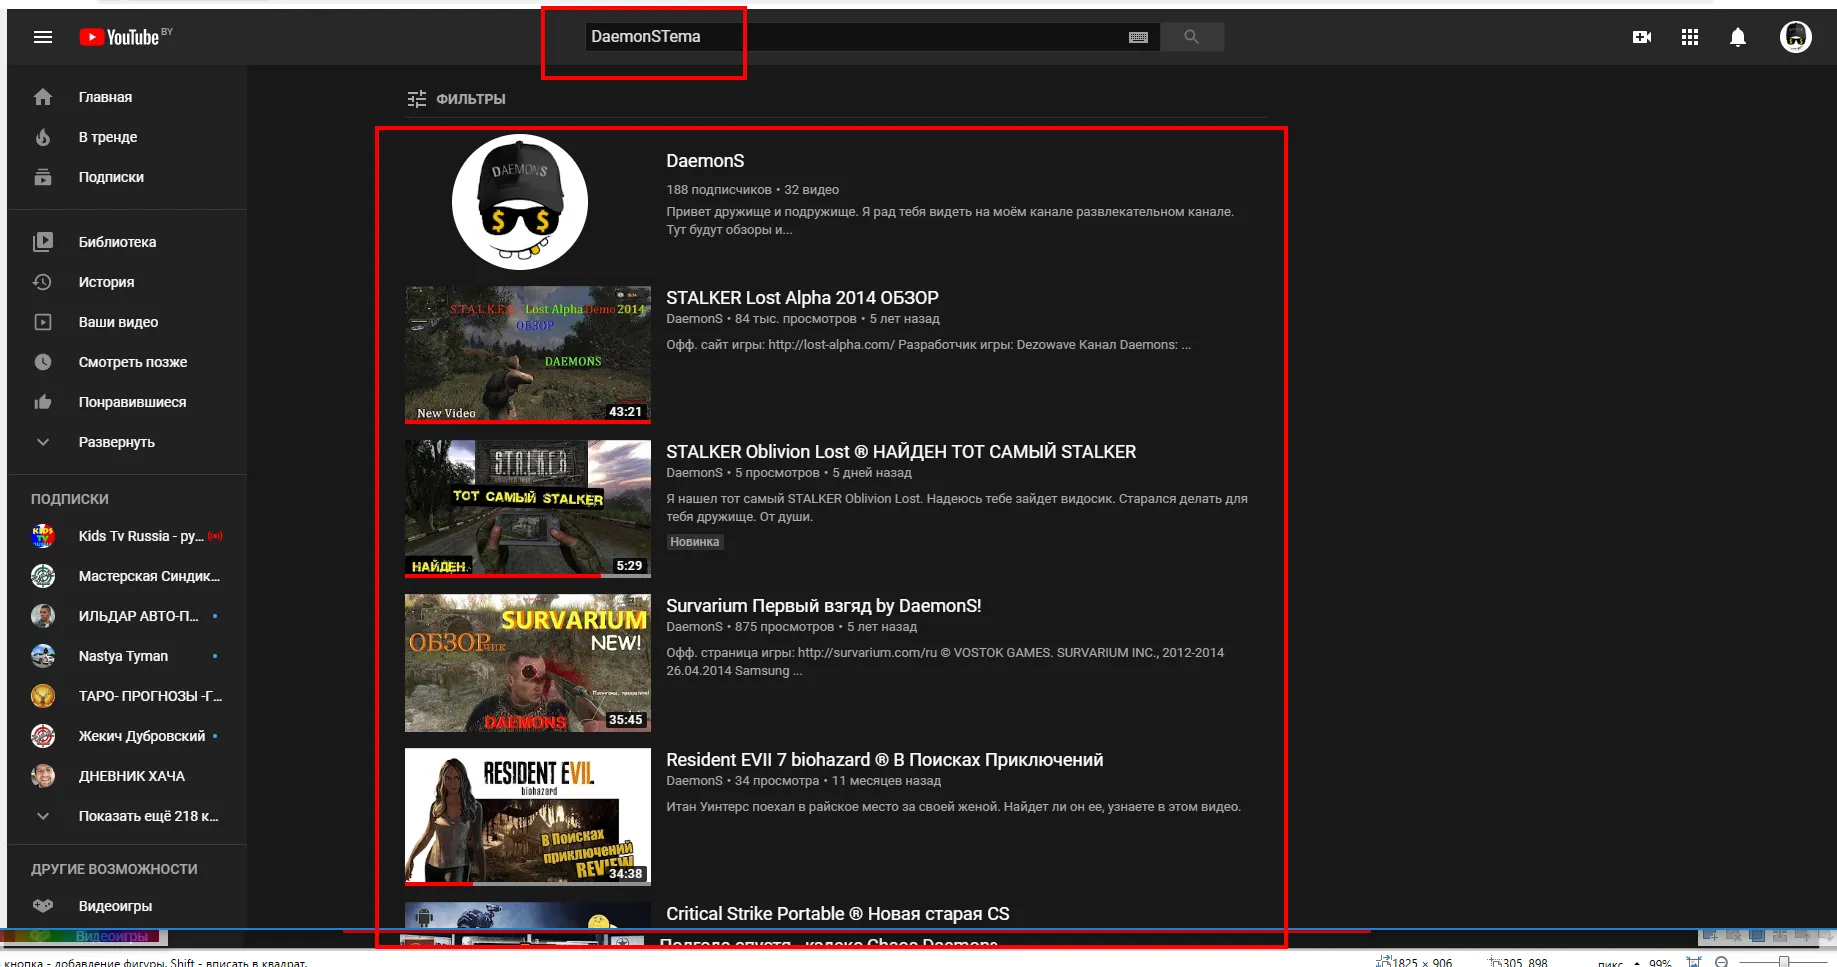This screenshot has width=1837, height=967.
Task: Click Жекич Дубровский subscription name
Action: 142,736
